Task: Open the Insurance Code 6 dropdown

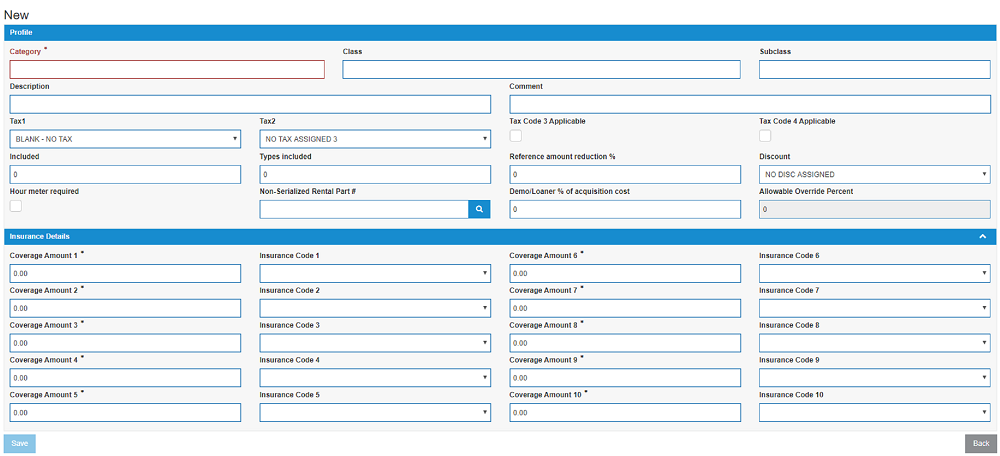Action: [874, 274]
